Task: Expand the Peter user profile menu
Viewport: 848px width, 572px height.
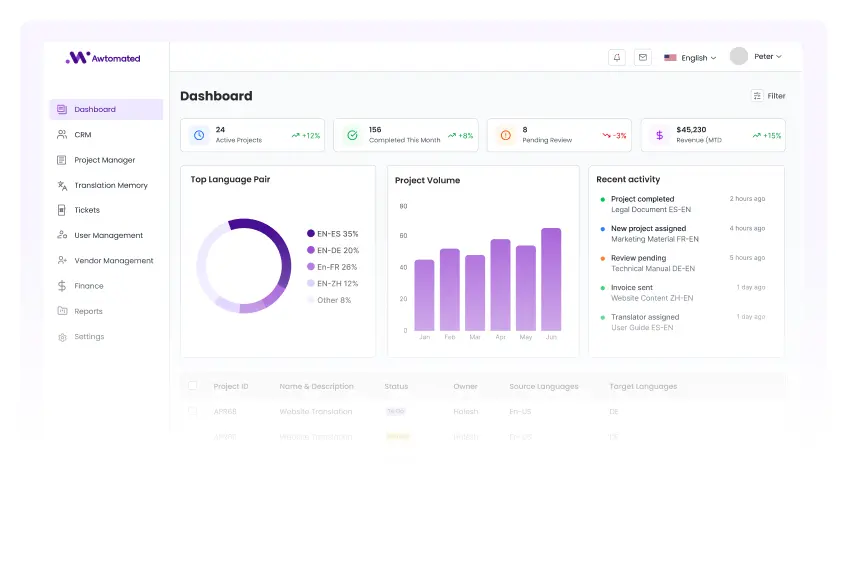Action: (756, 57)
